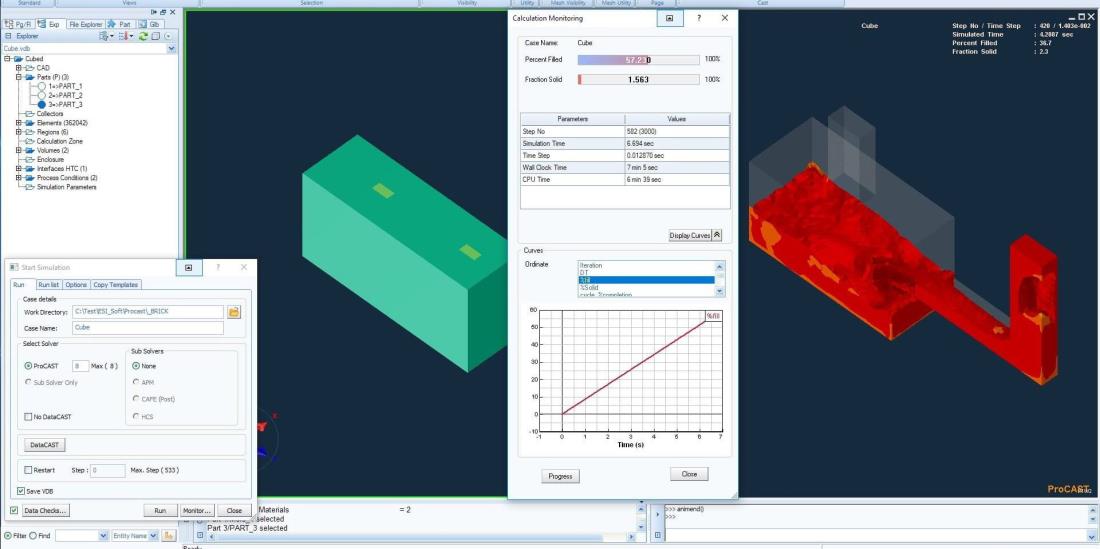Image resolution: width=1100 pixels, height=549 pixels.
Task: Switch to the Part tab
Action: 120,24
